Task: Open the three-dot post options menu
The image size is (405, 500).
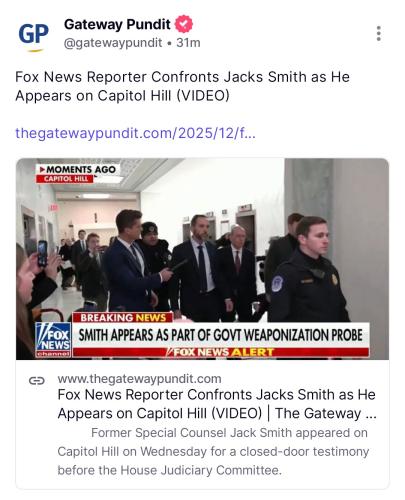Action: point(378,34)
